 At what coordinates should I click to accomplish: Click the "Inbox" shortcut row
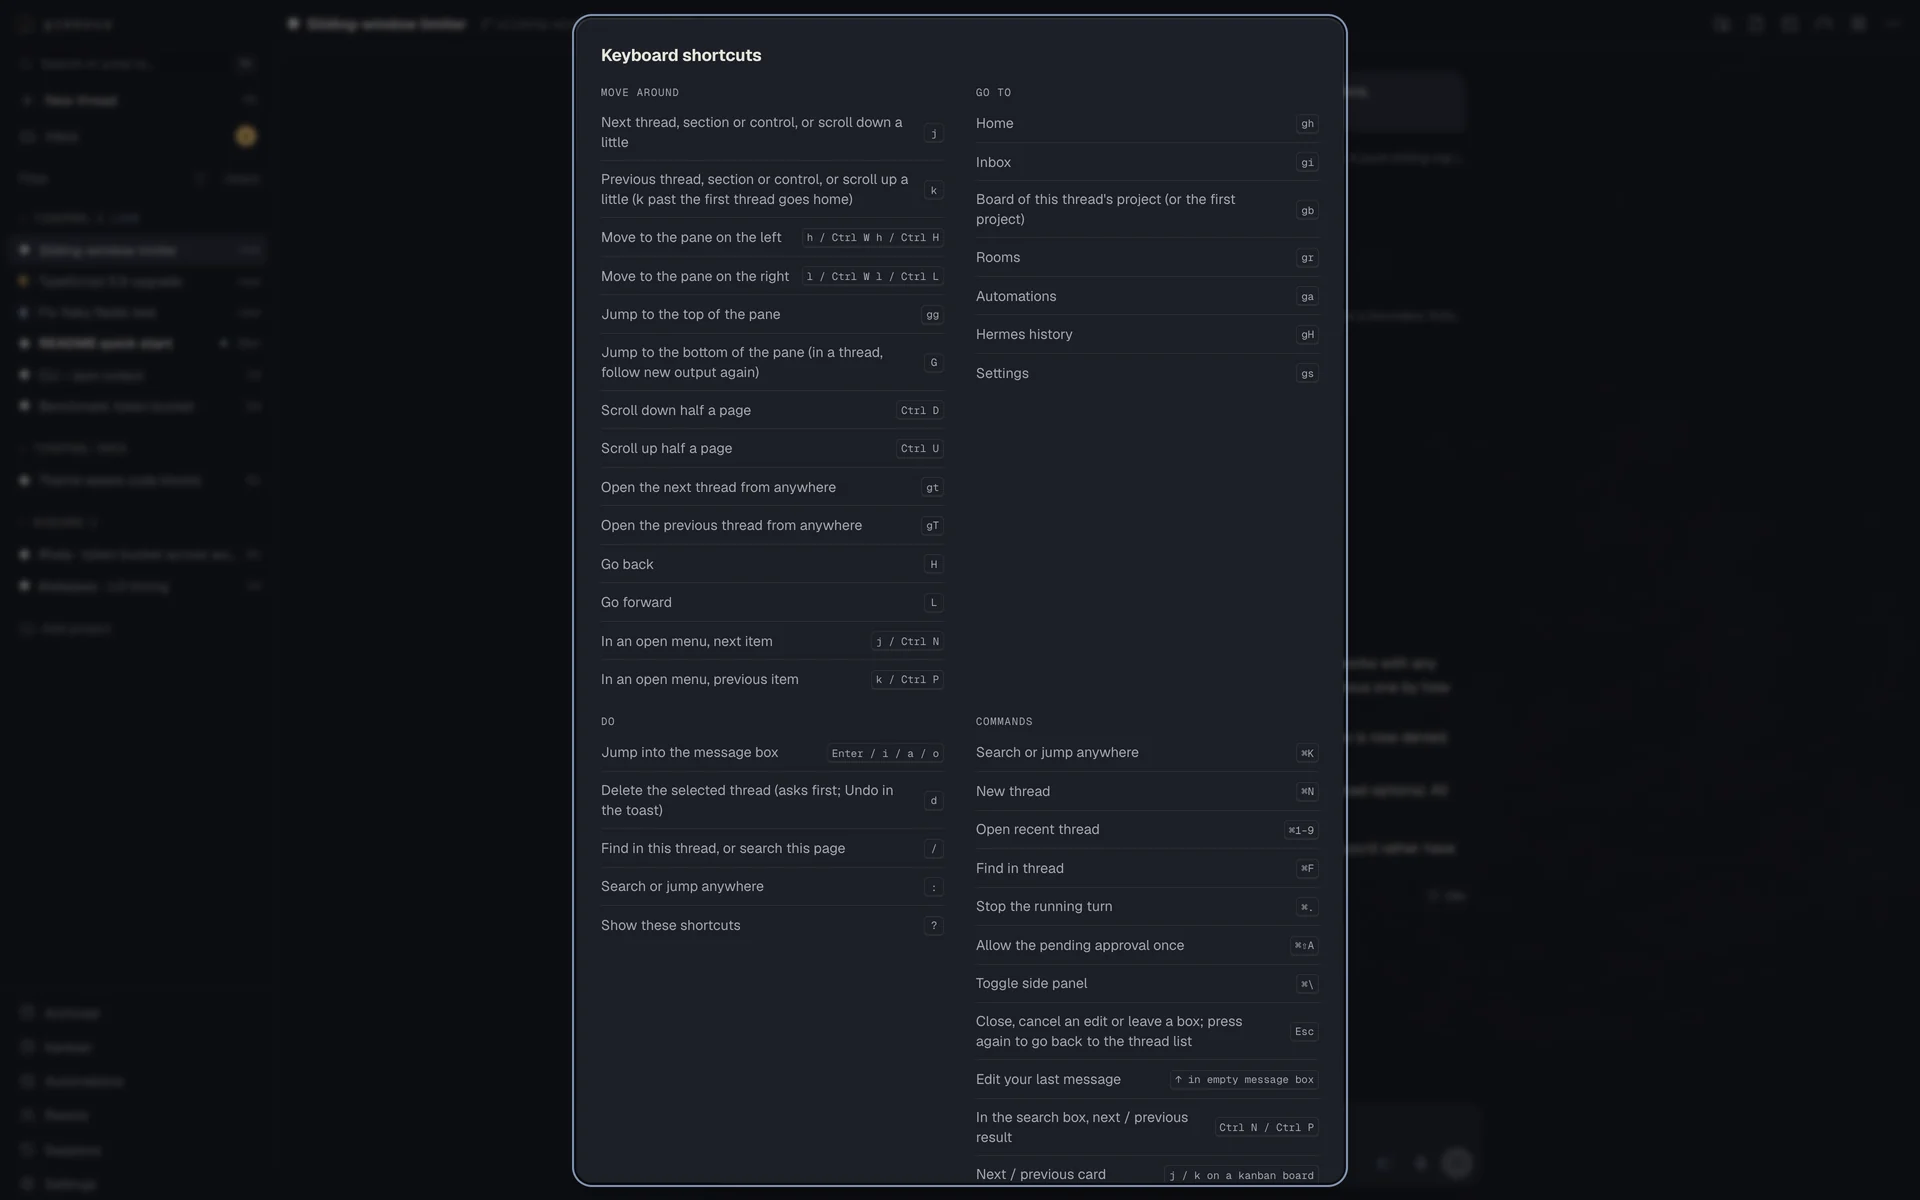pos(1147,162)
